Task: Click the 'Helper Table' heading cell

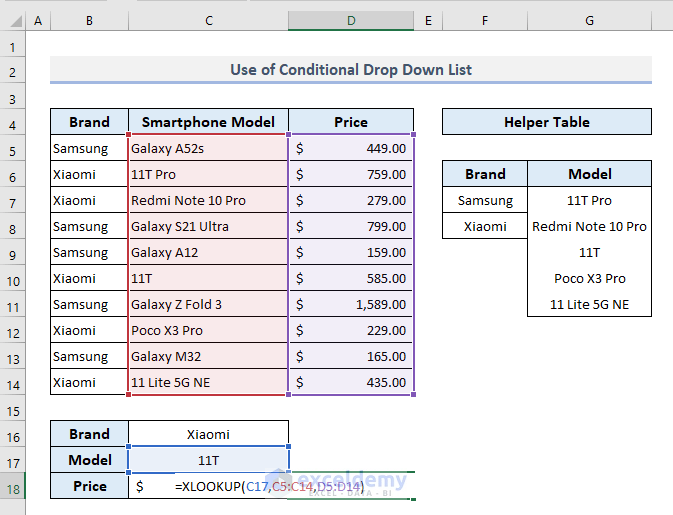Action: pos(546,122)
